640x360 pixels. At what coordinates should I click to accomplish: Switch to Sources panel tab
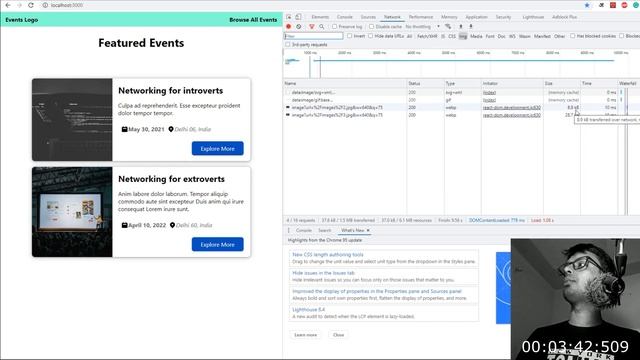(x=368, y=17)
